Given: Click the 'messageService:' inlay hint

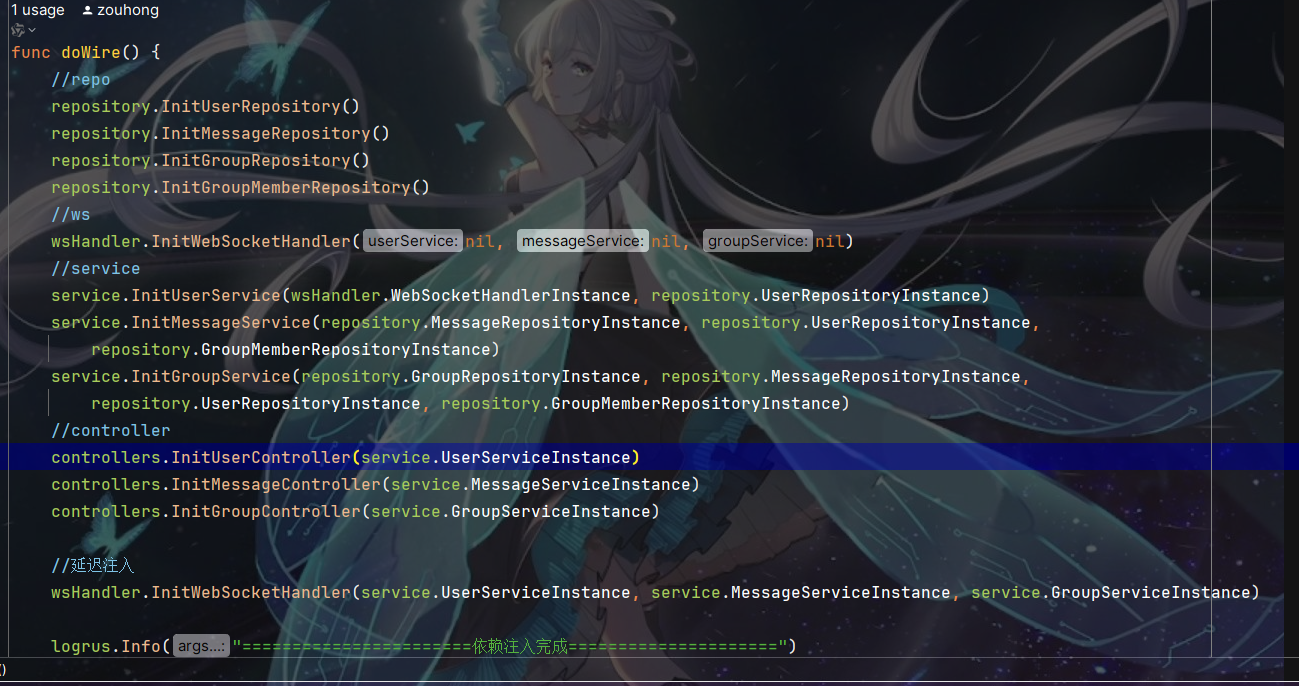Looking at the screenshot, I should [583, 241].
